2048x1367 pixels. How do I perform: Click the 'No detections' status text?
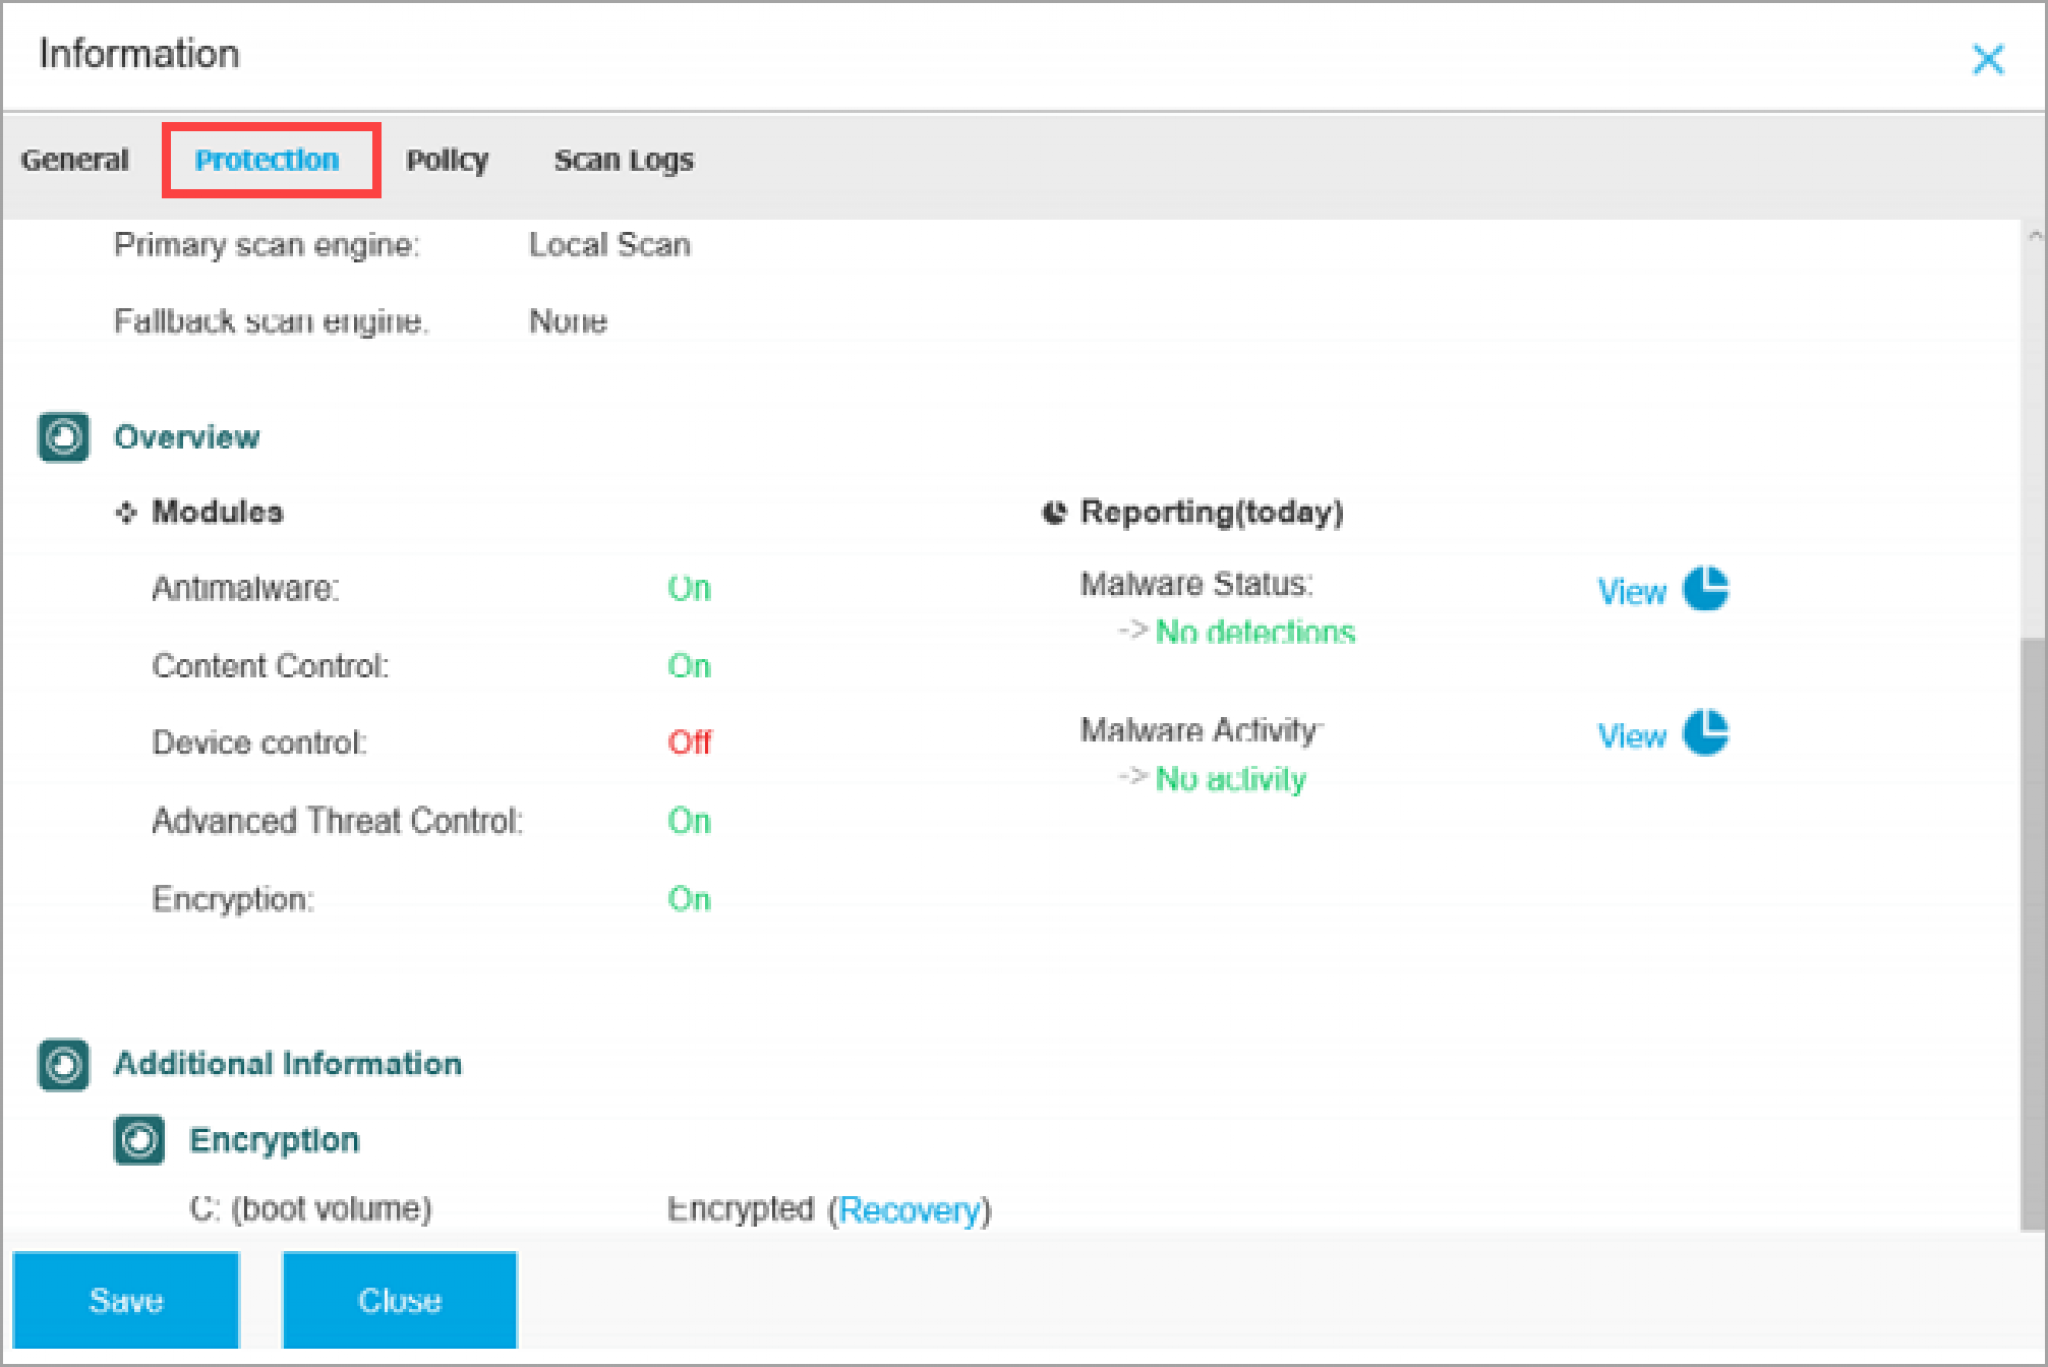pos(1255,632)
